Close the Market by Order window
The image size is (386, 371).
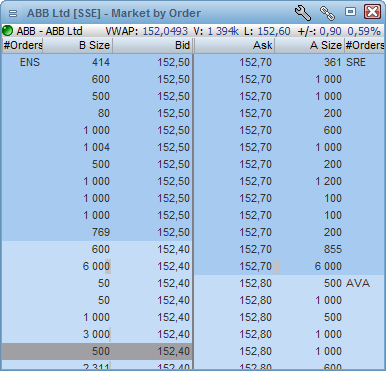pyautogui.click(x=372, y=12)
